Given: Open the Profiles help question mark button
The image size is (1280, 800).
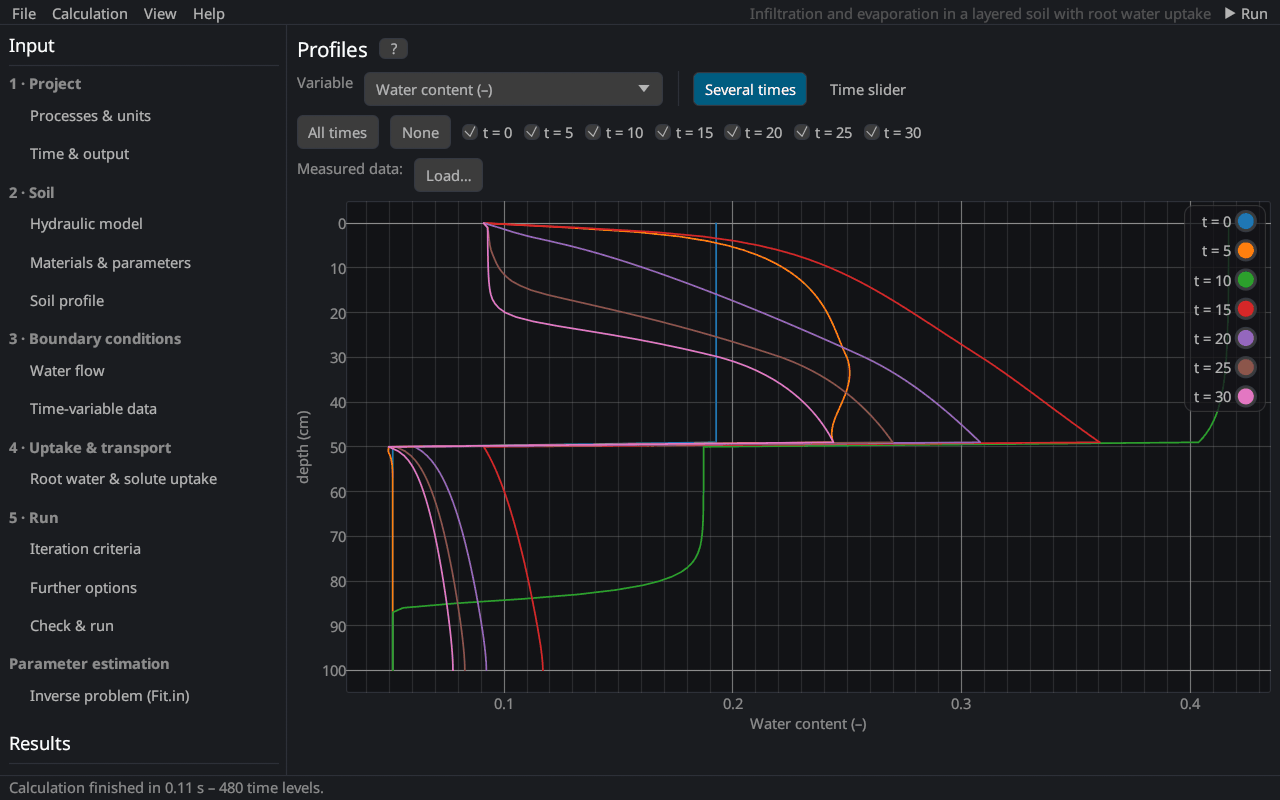Looking at the screenshot, I should (393, 49).
